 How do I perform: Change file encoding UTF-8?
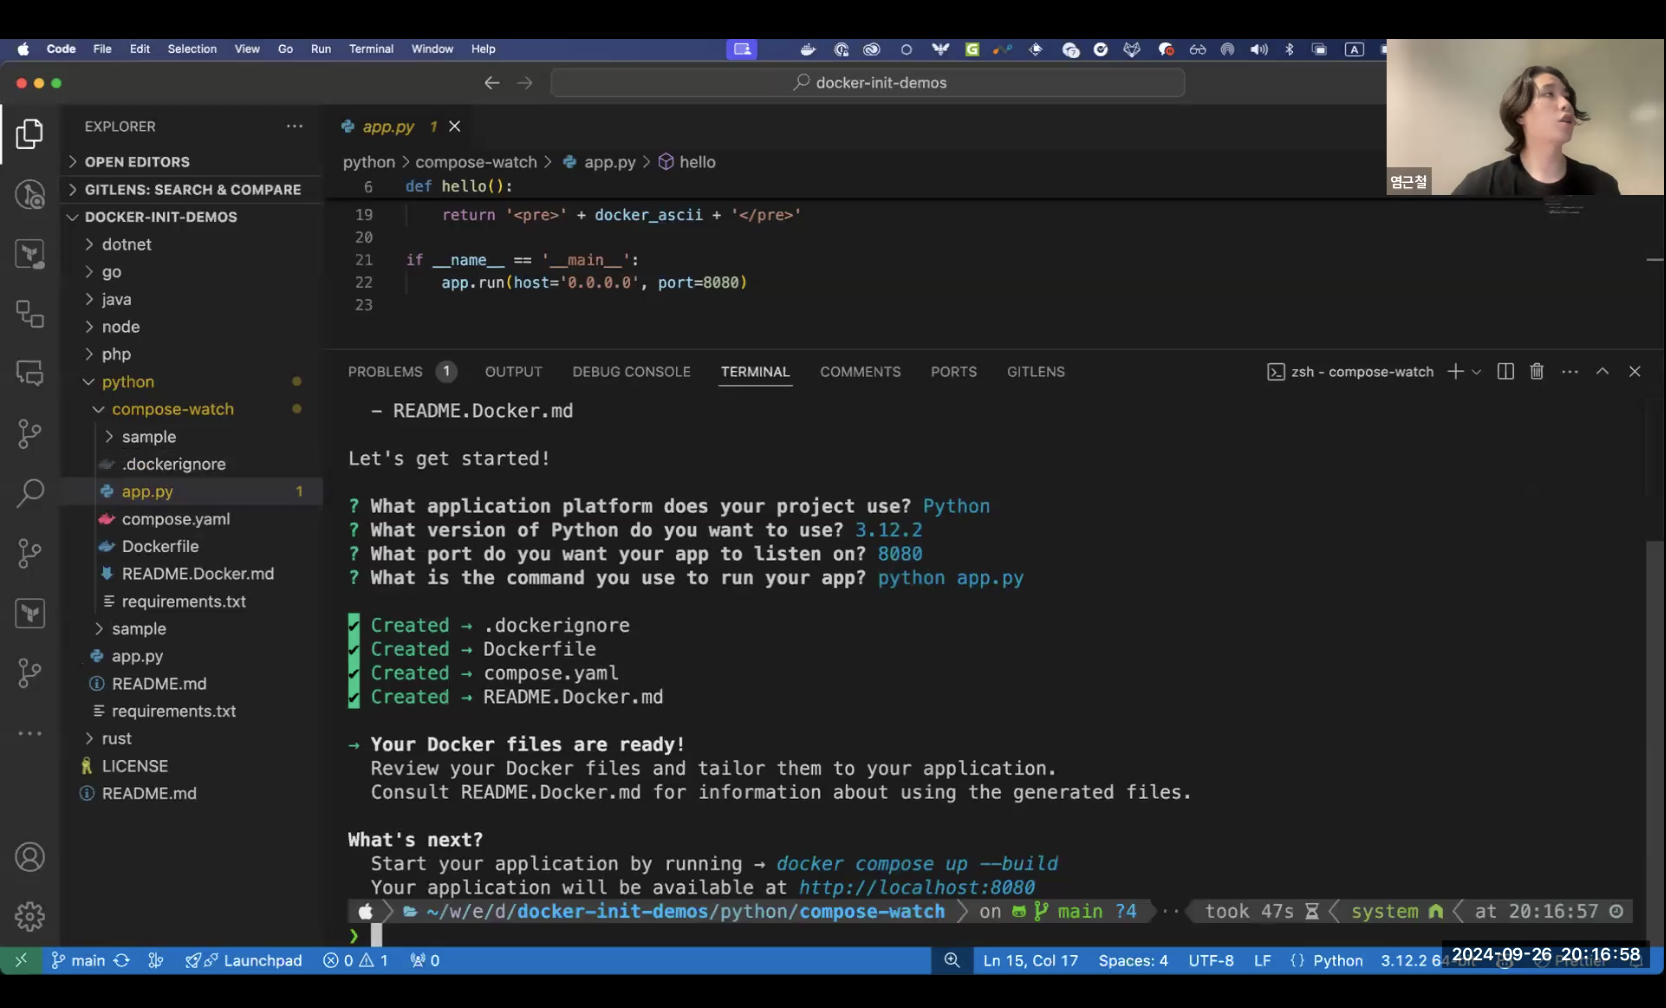pos(1211,960)
